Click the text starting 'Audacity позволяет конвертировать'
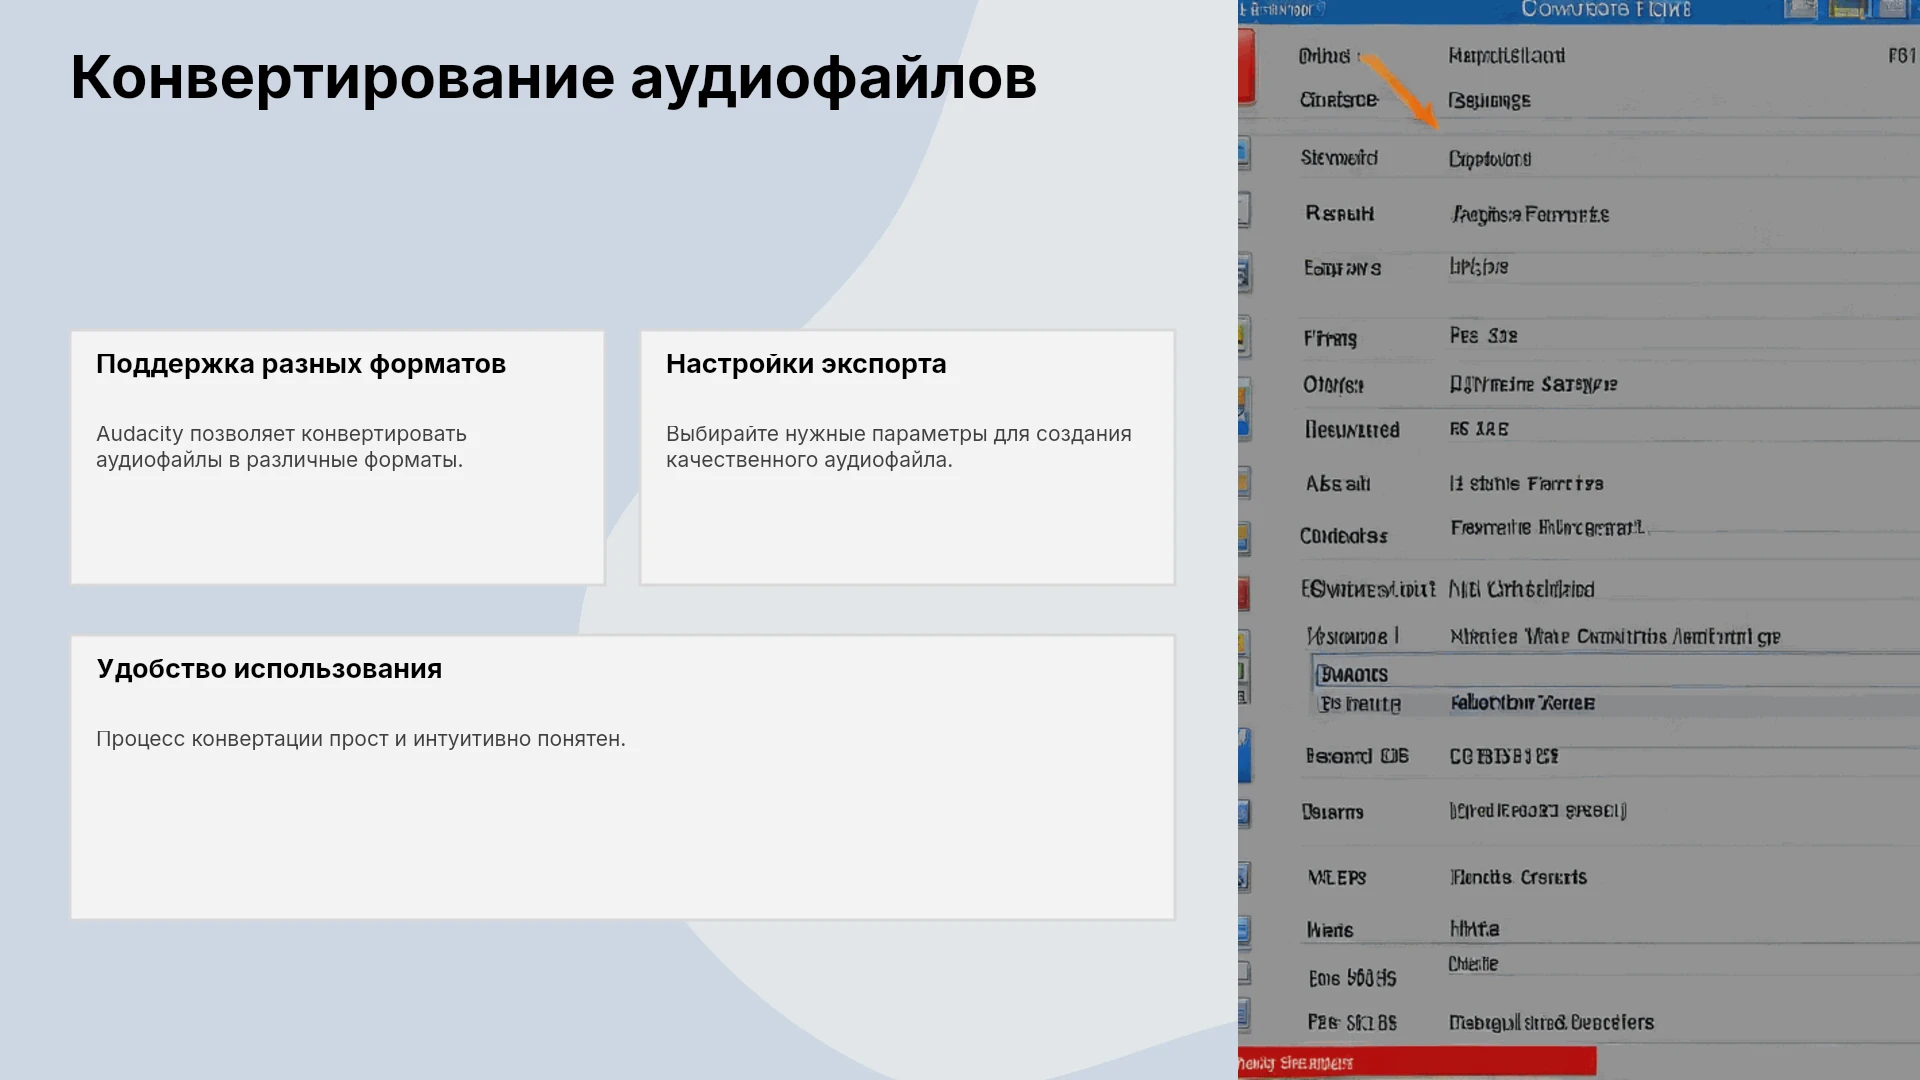The height and width of the screenshot is (1080, 1920). [x=281, y=447]
